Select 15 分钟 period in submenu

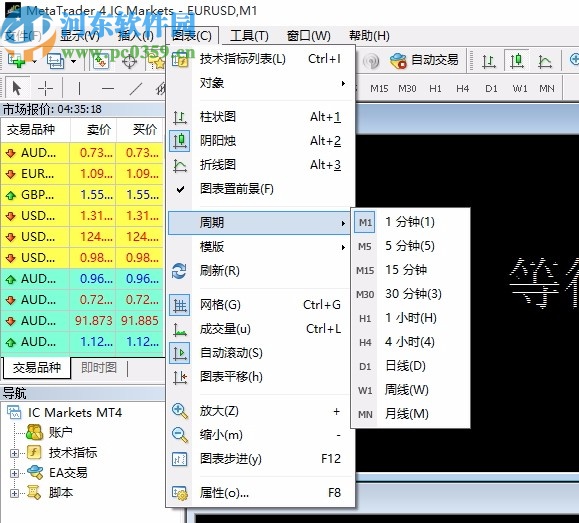tap(410, 270)
